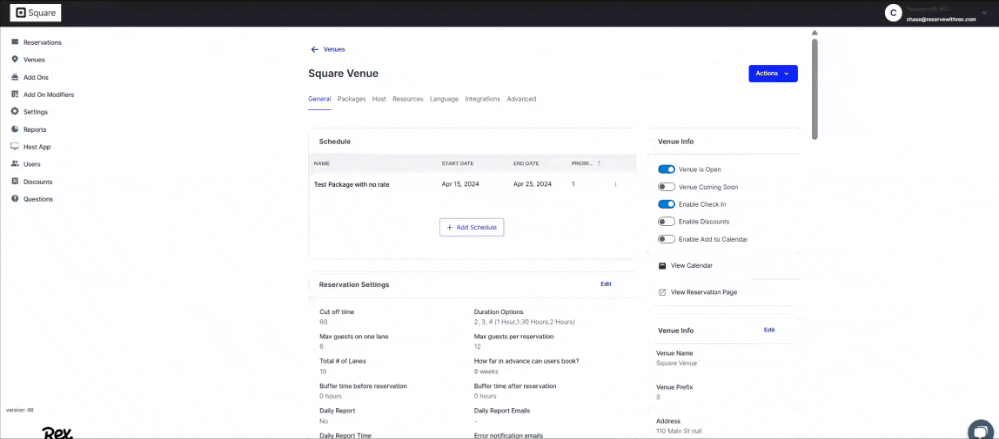The image size is (999, 439).
Task: Click the Test Package with no rate row
Action: point(472,184)
